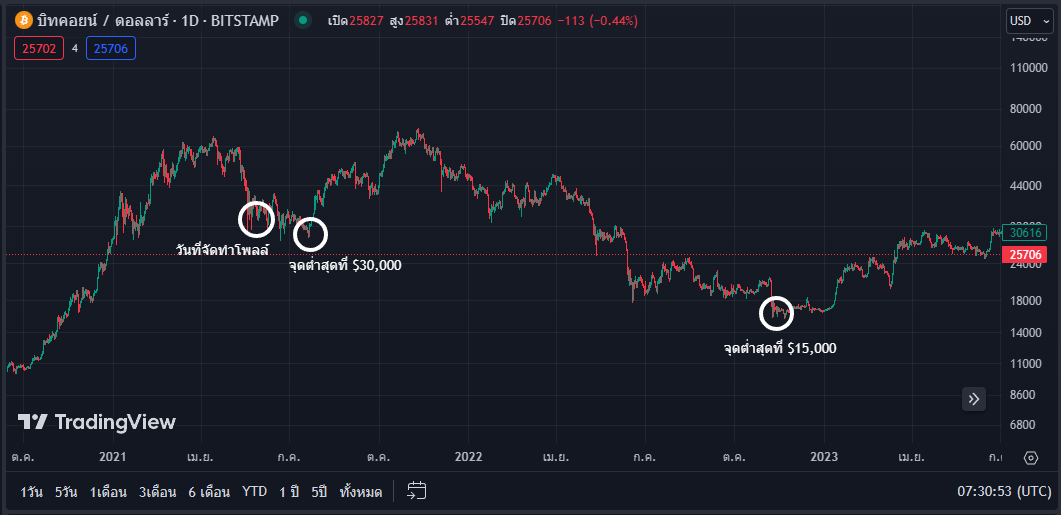
Task: Click the 110000 price axis label
Action: tap(1027, 68)
